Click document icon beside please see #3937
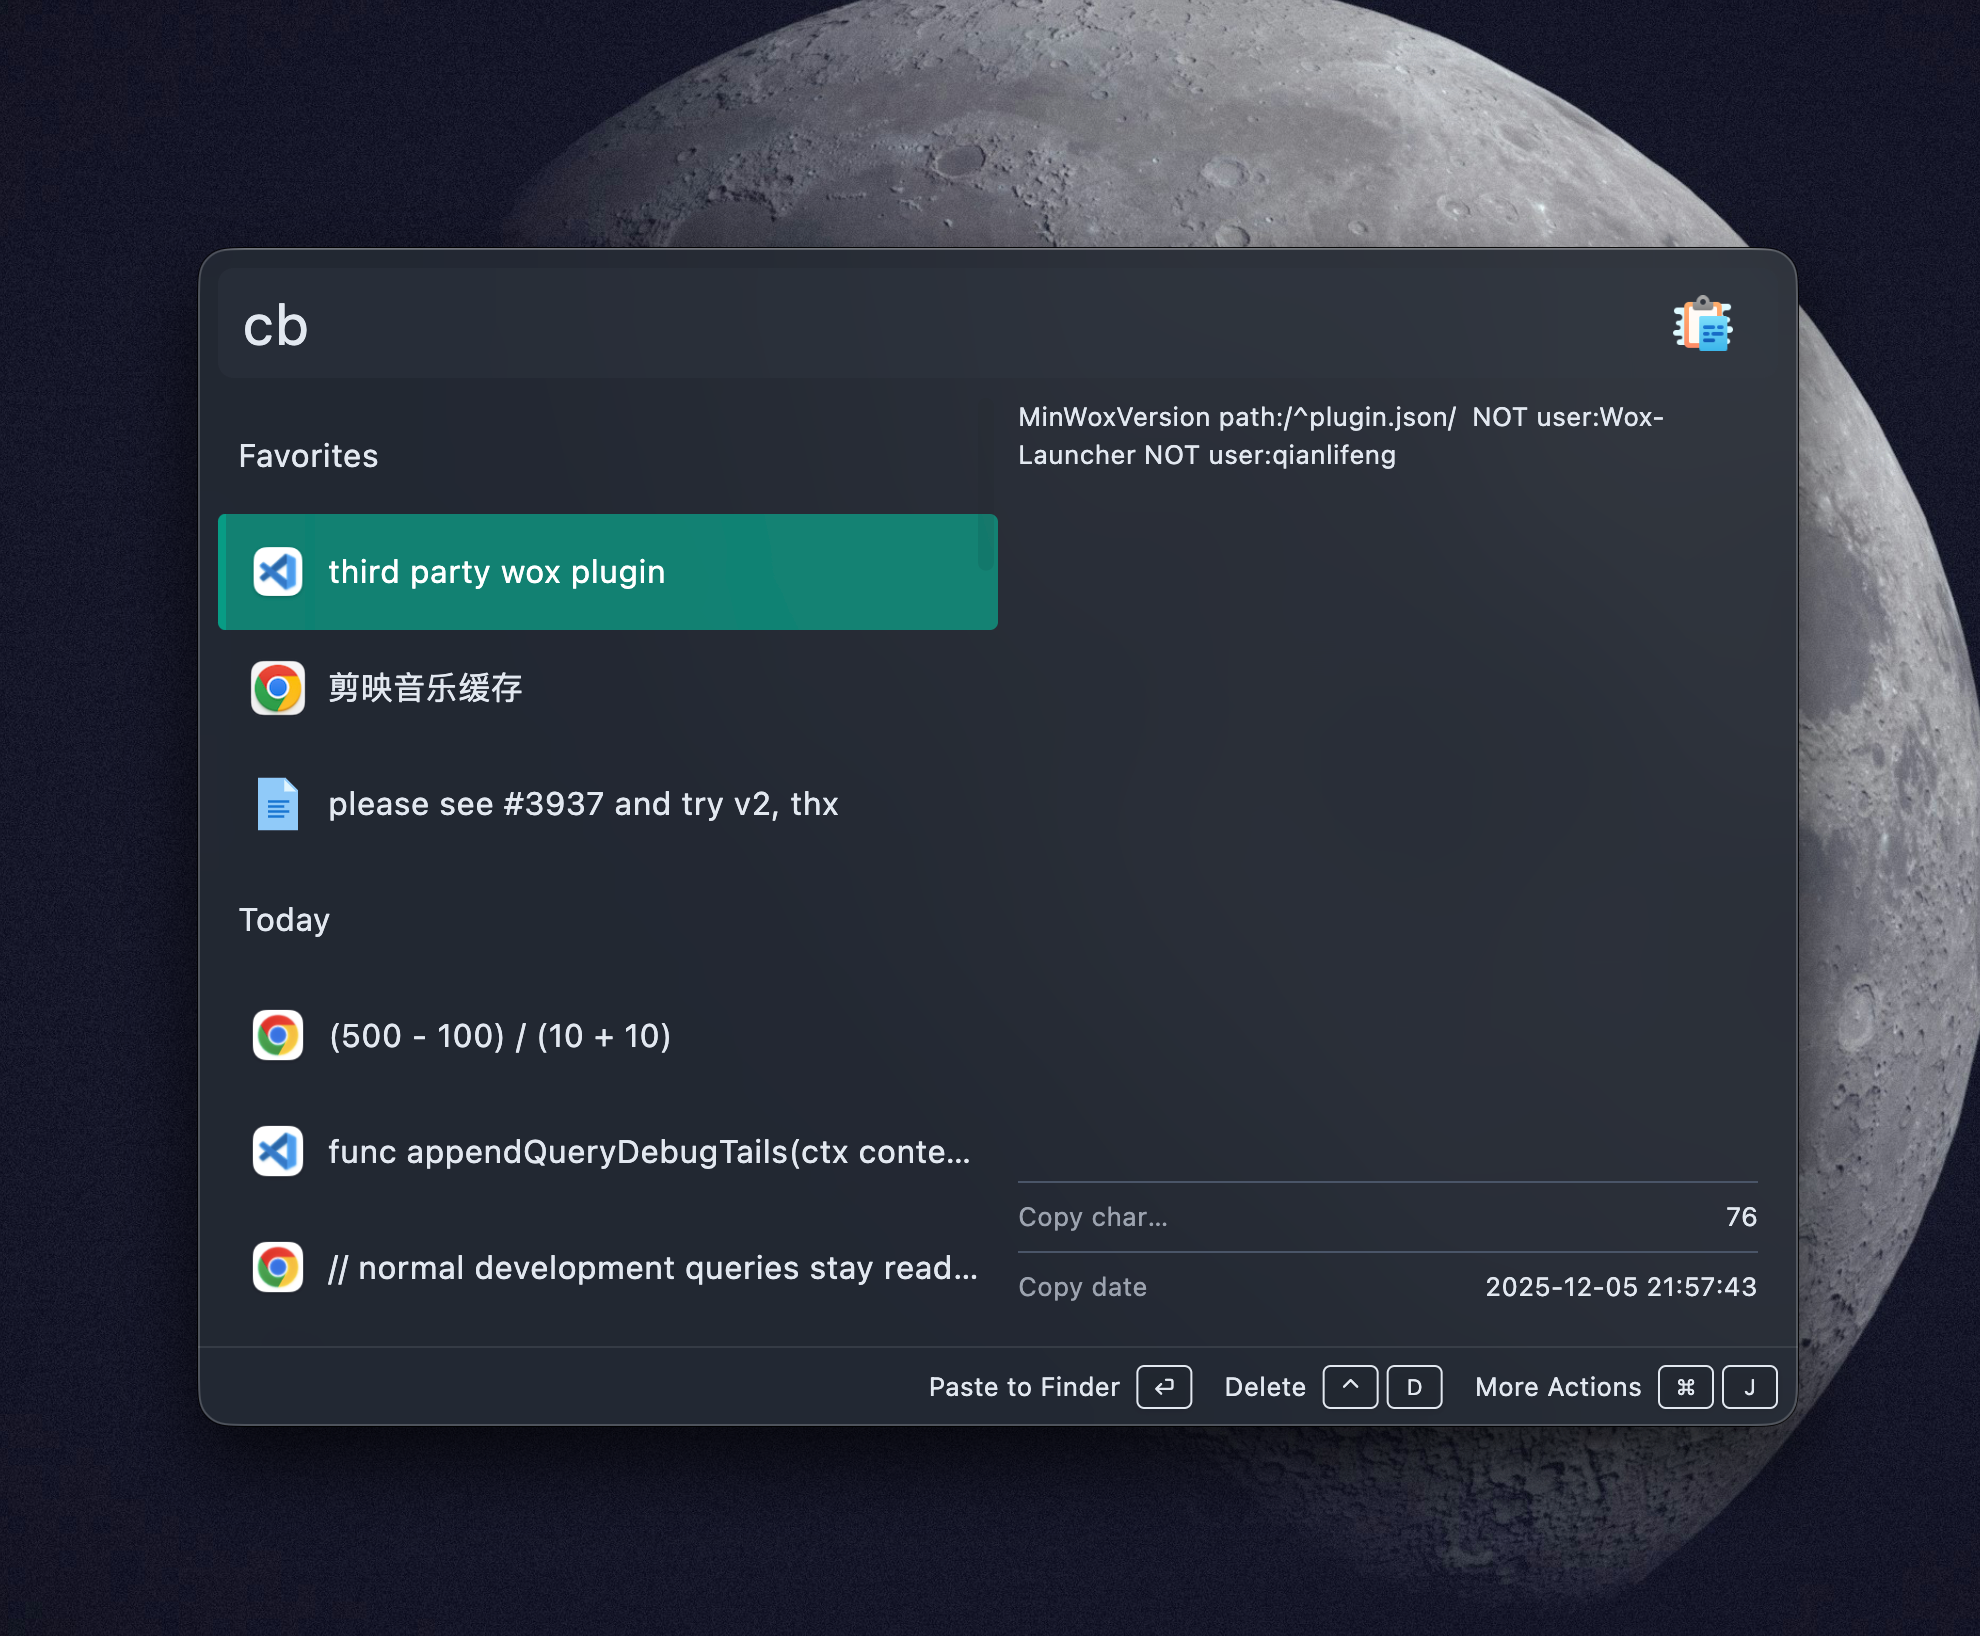This screenshot has height=1636, width=1980. [278, 804]
